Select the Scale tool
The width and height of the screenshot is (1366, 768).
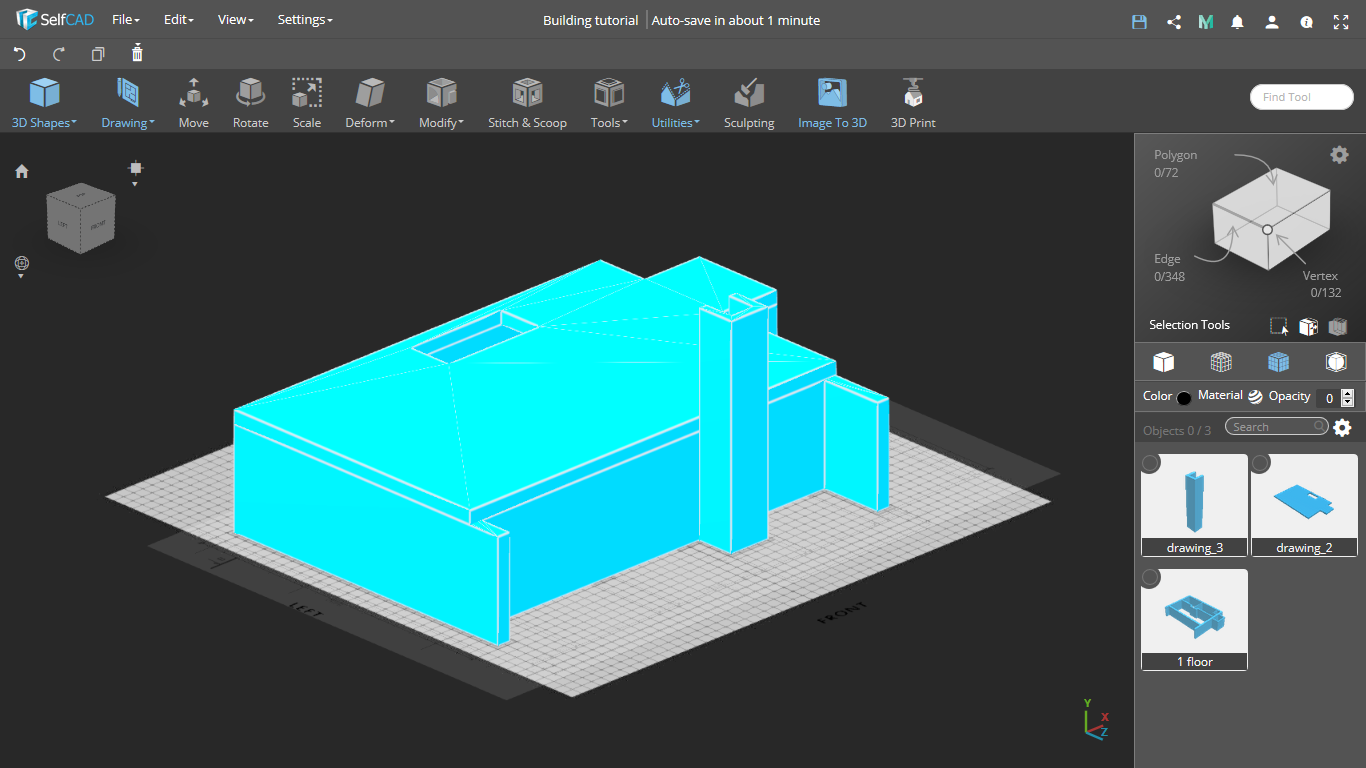click(x=307, y=104)
